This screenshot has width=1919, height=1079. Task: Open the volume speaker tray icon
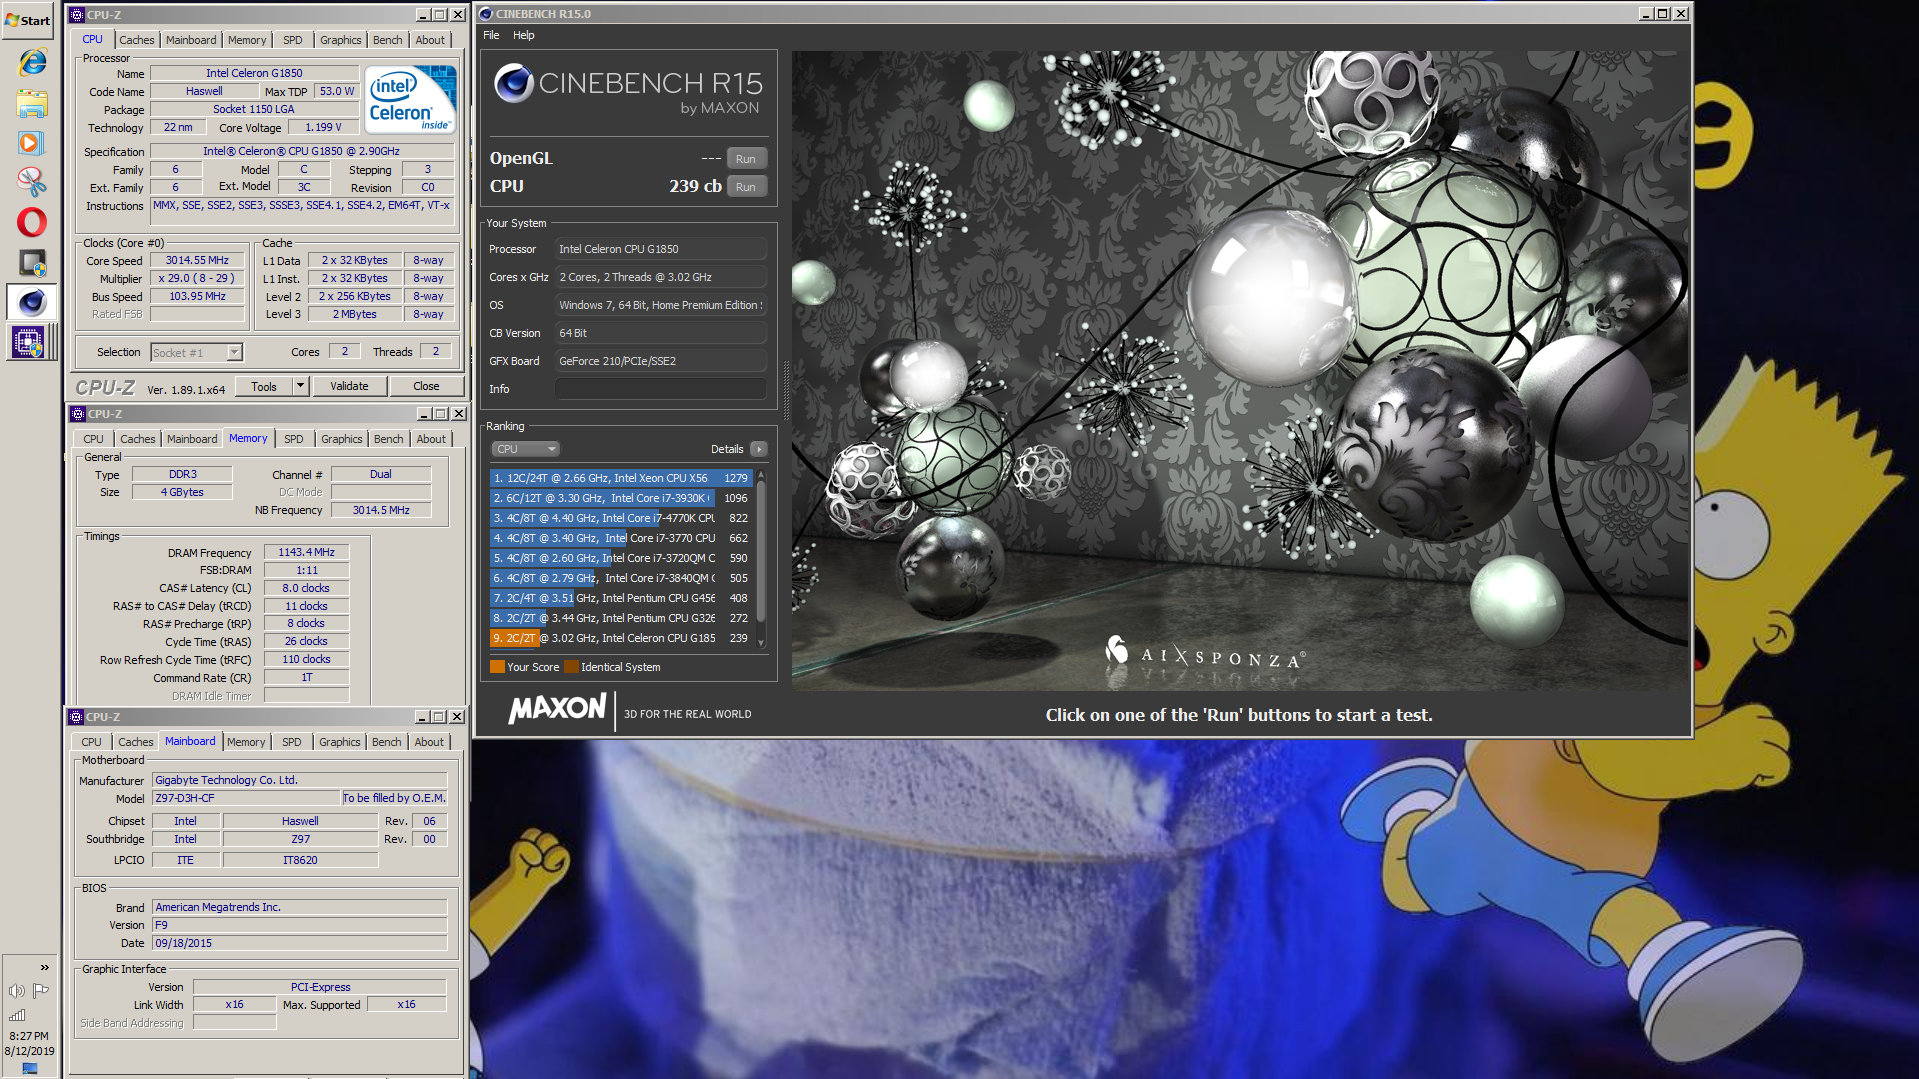click(17, 991)
